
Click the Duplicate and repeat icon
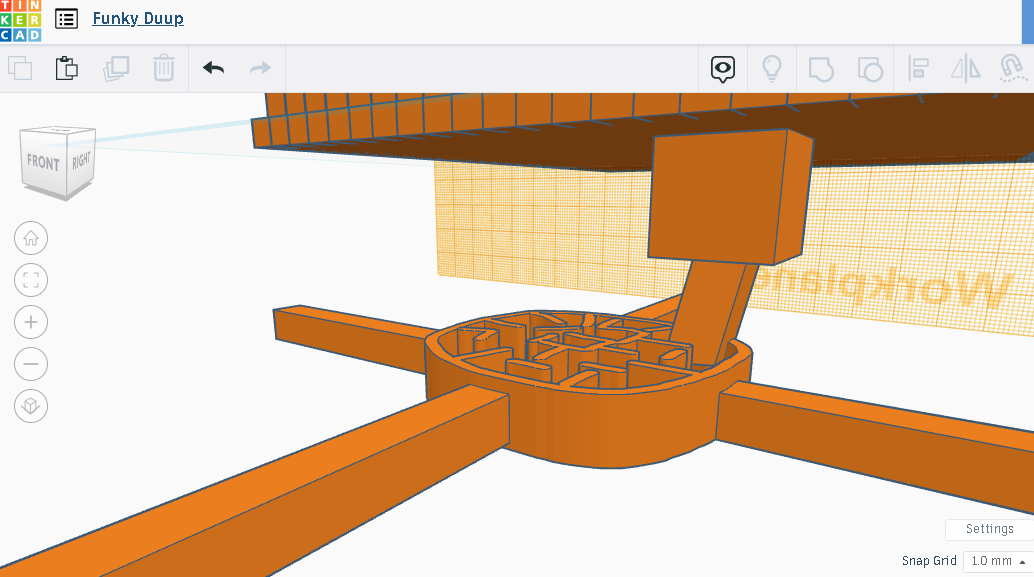click(116, 69)
